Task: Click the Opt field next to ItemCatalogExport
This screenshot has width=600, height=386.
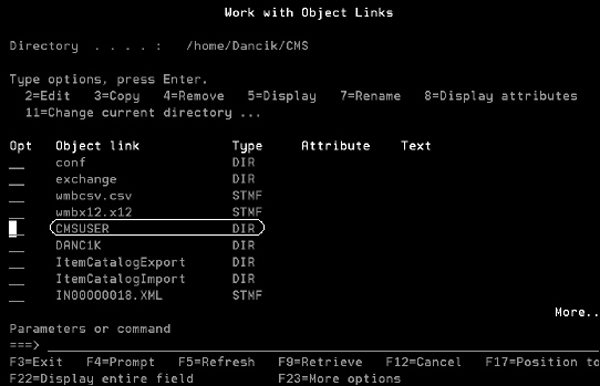Action: (x=17, y=262)
